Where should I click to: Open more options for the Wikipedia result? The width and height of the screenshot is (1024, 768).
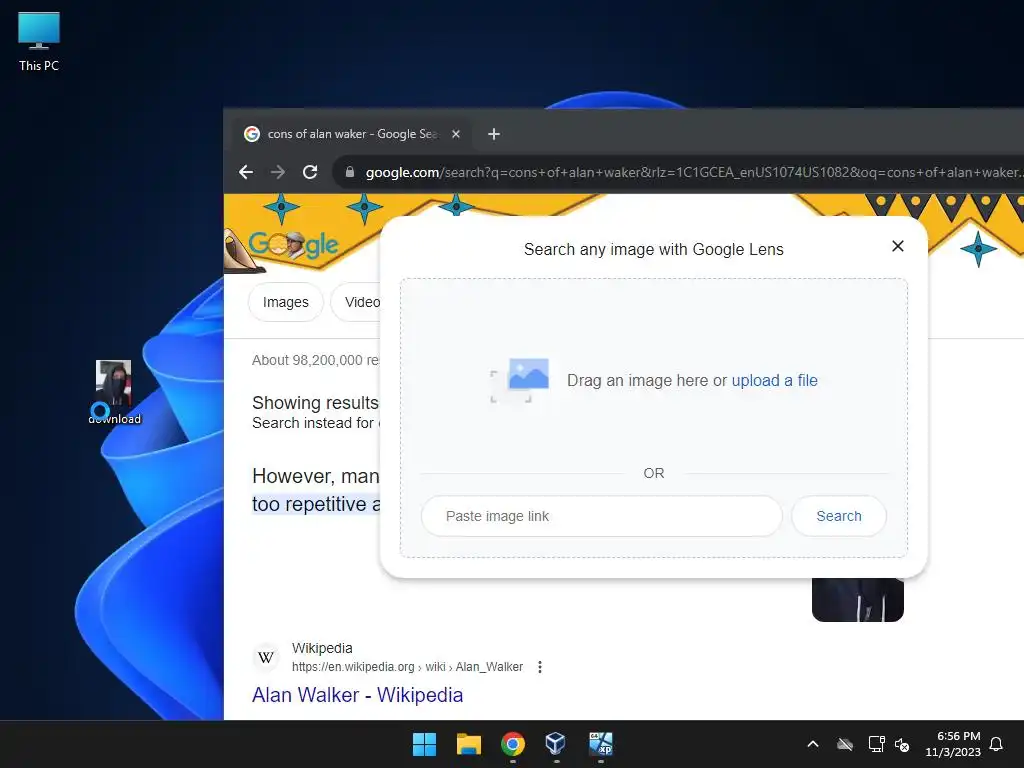[x=539, y=667]
